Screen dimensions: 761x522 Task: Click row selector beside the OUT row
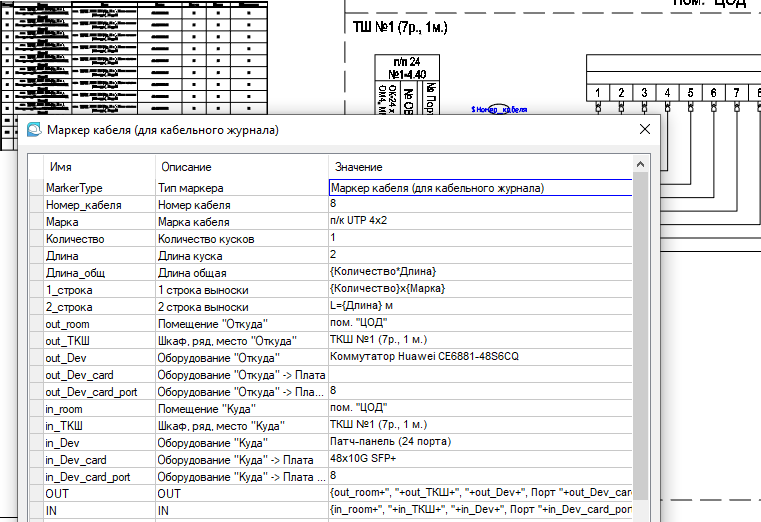(36, 493)
